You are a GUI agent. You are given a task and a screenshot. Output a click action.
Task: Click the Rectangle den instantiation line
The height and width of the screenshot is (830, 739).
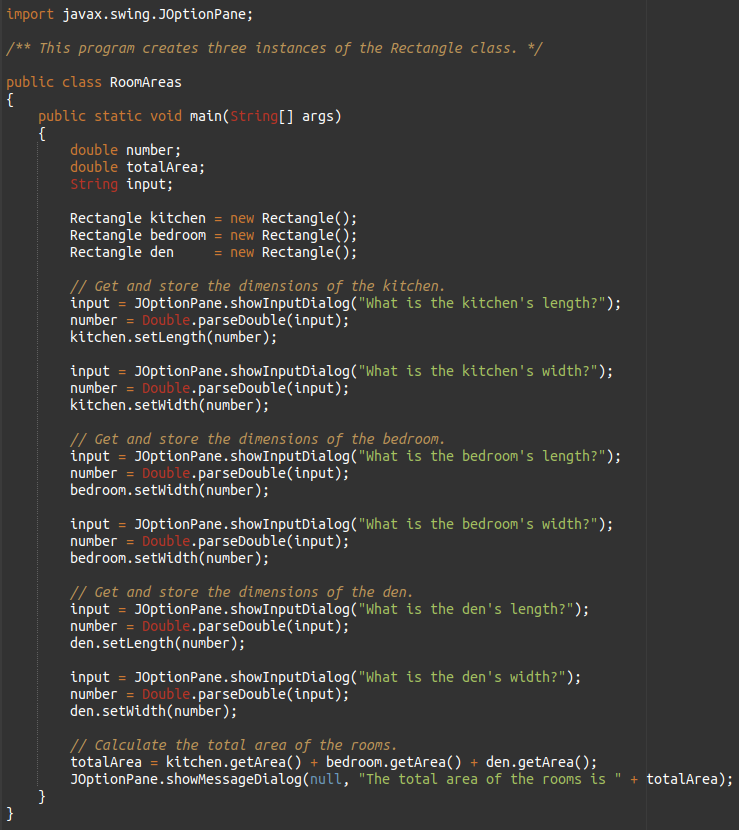tap(213, 252)
